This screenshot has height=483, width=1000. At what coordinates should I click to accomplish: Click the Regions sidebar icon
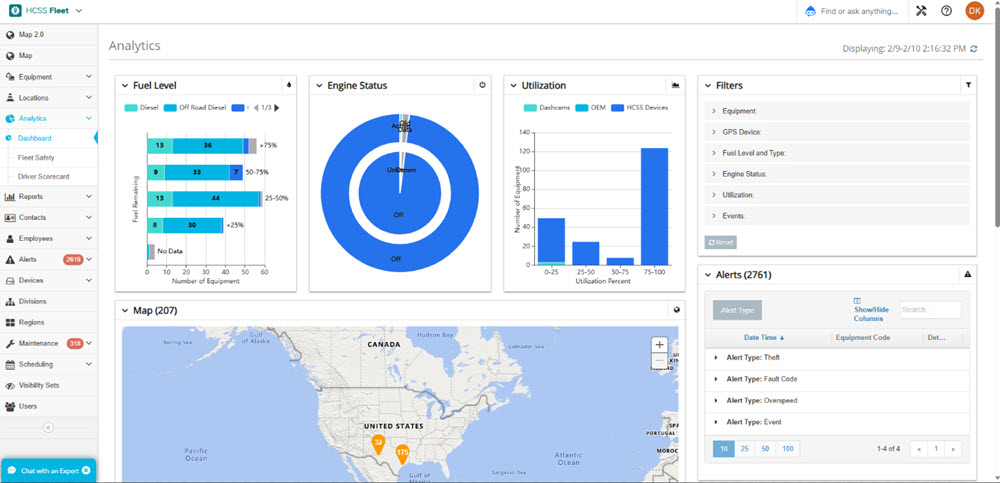[x=10, y=322]
